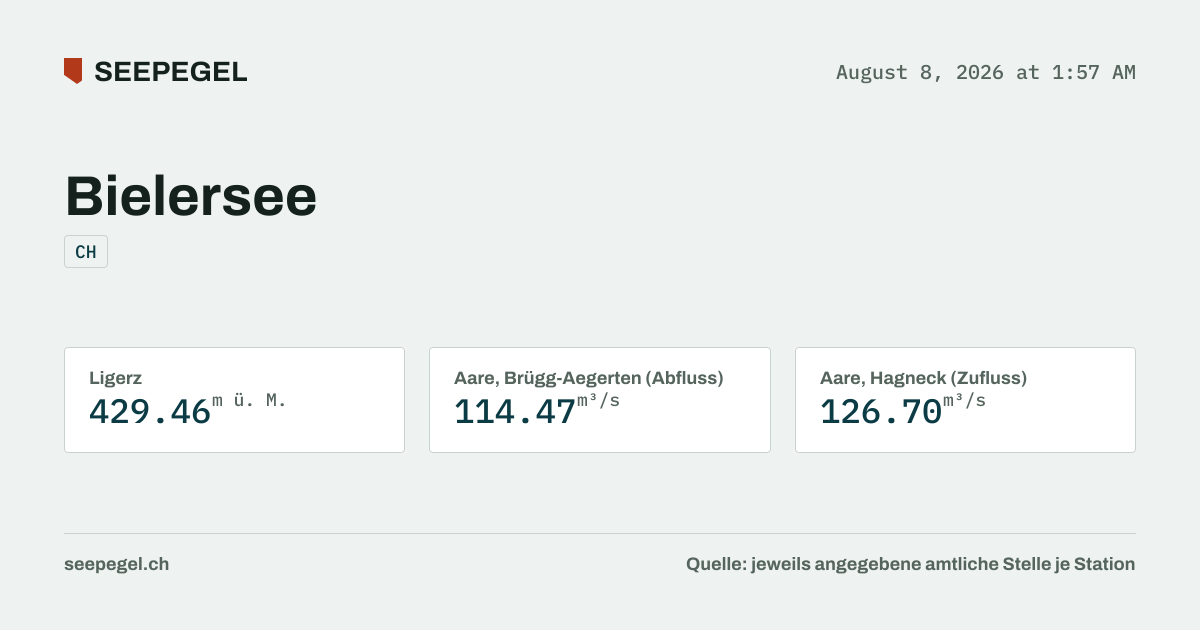Click the Aare, Brügg-Aegerten (Abfluss) label

588,378
